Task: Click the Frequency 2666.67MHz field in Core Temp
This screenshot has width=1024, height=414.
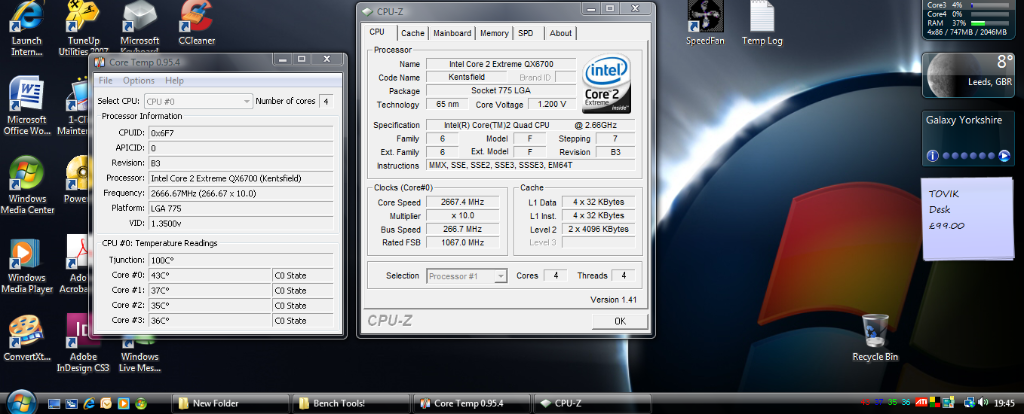Action: click(241, 193)
